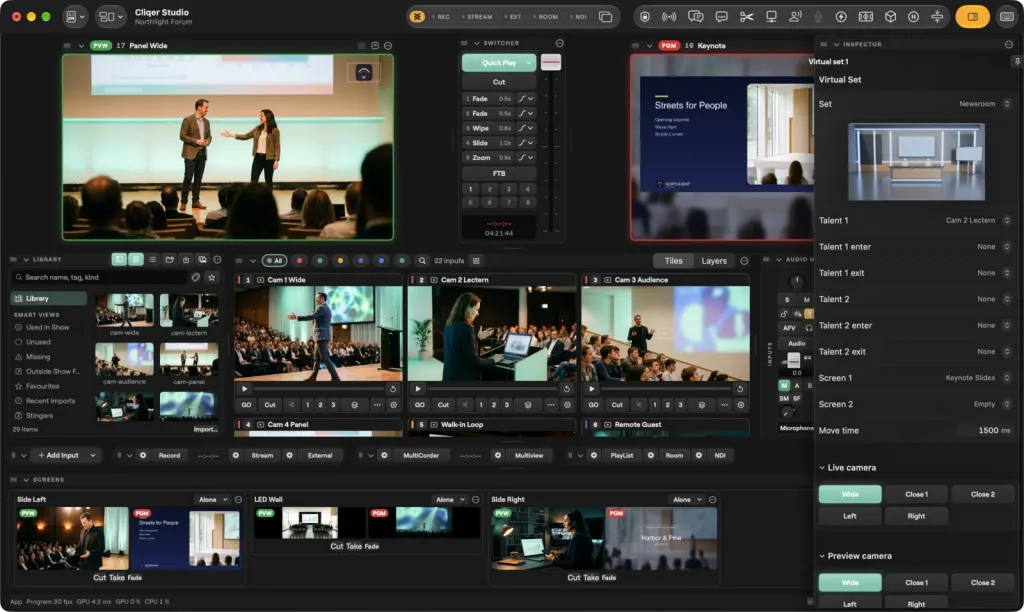The image size is (1024, 612).
Task: Click the Cut button in Switcher
Action: pyautogui.click(x=499, y=82)
